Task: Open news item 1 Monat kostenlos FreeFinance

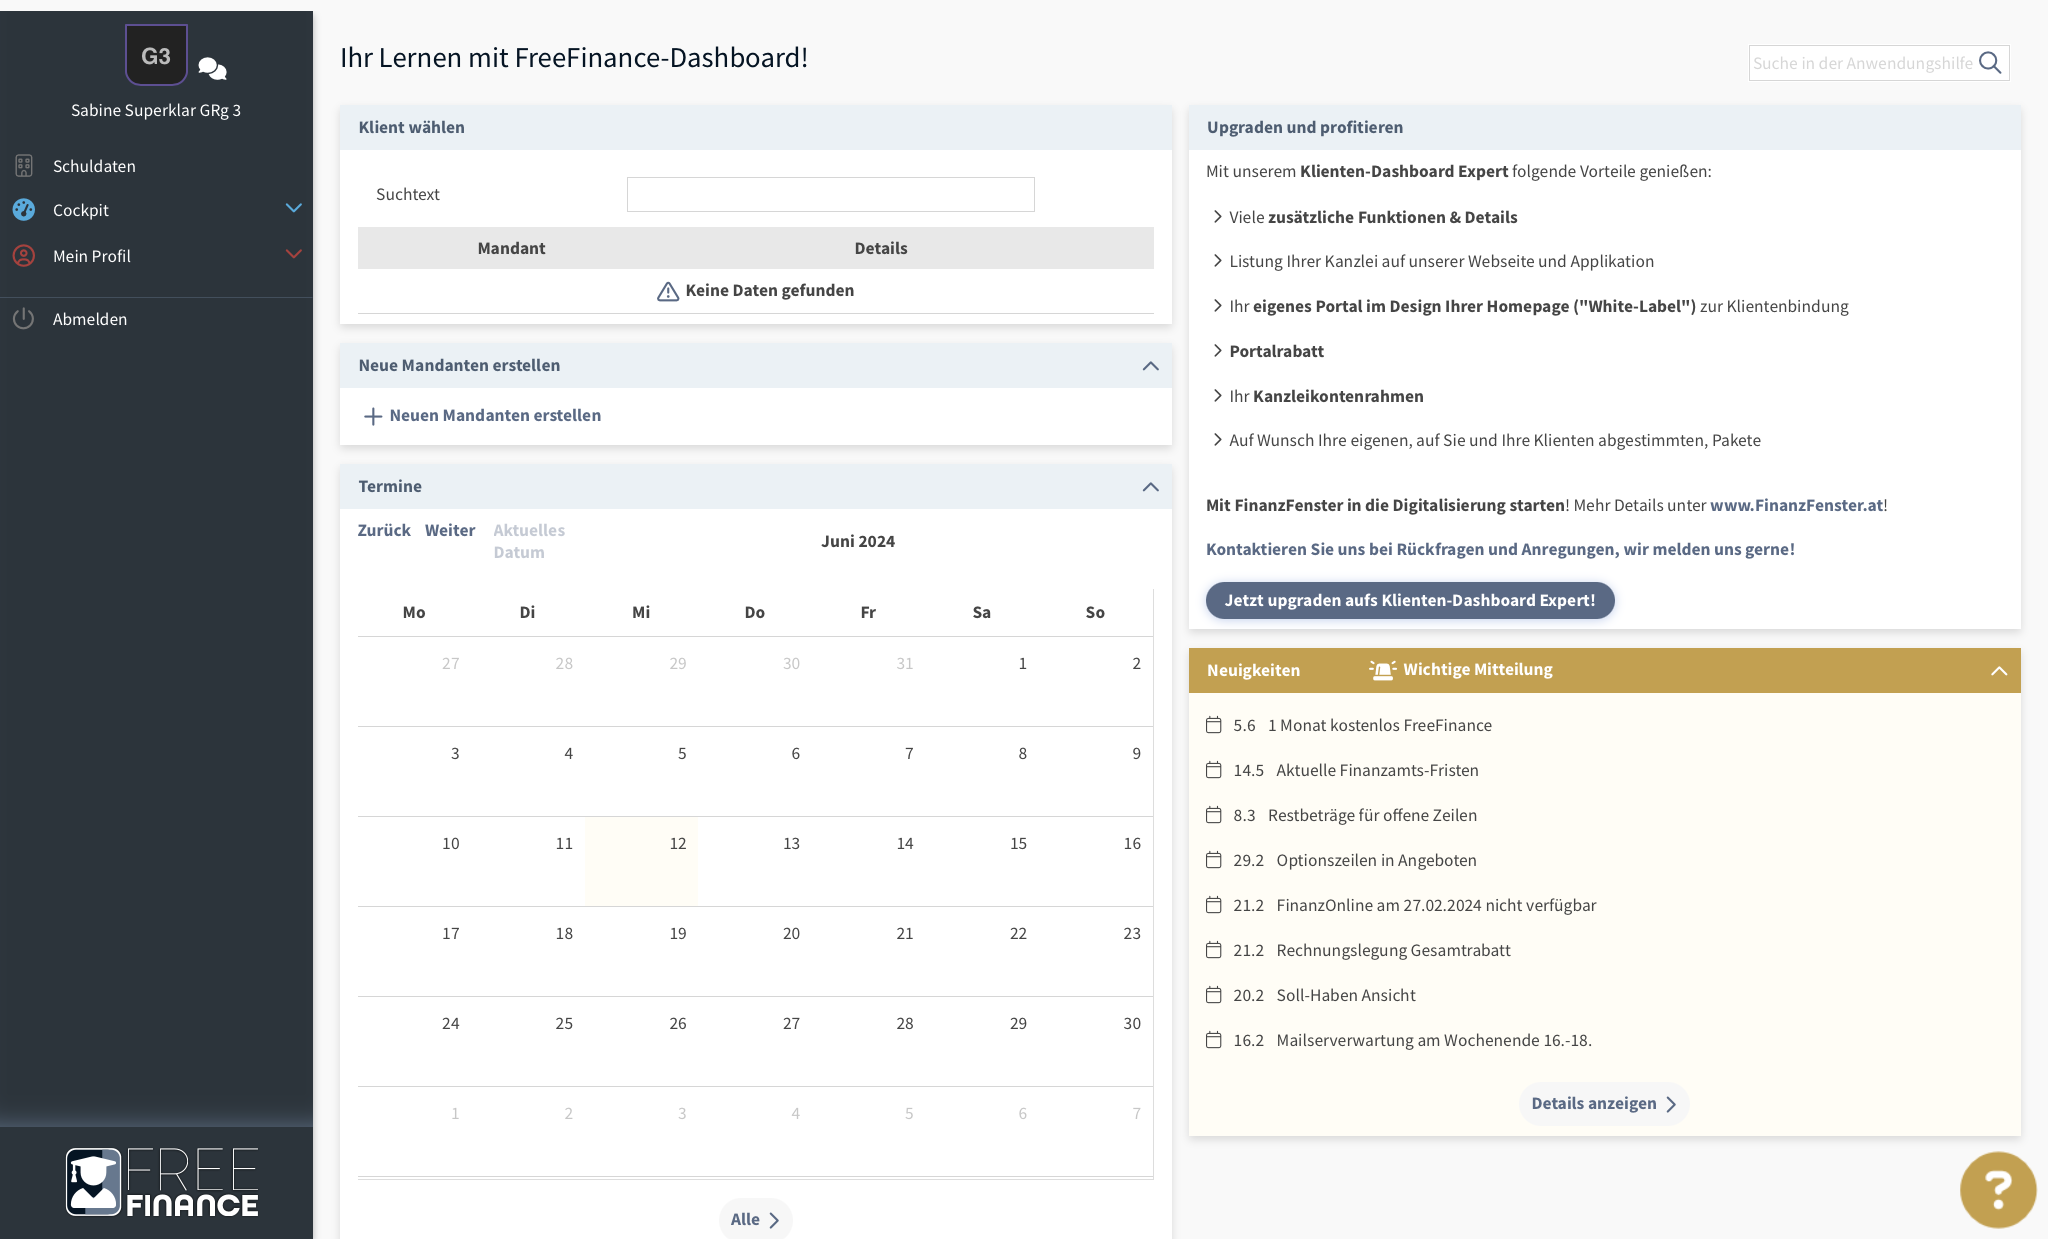Action: (1379, 725)
